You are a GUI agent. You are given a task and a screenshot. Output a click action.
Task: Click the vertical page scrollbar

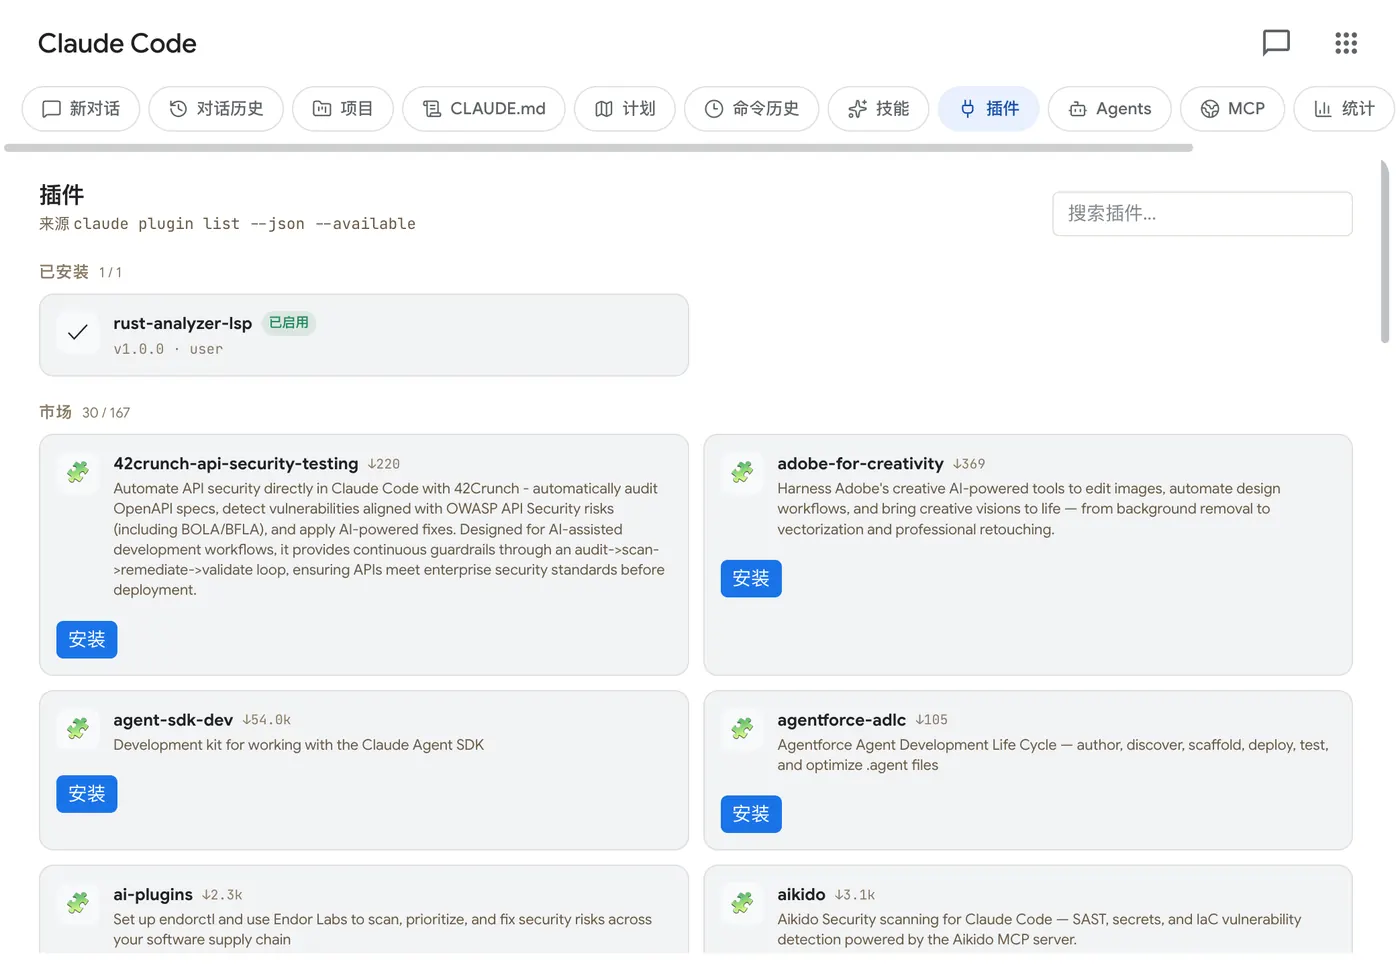point(1385,252)
